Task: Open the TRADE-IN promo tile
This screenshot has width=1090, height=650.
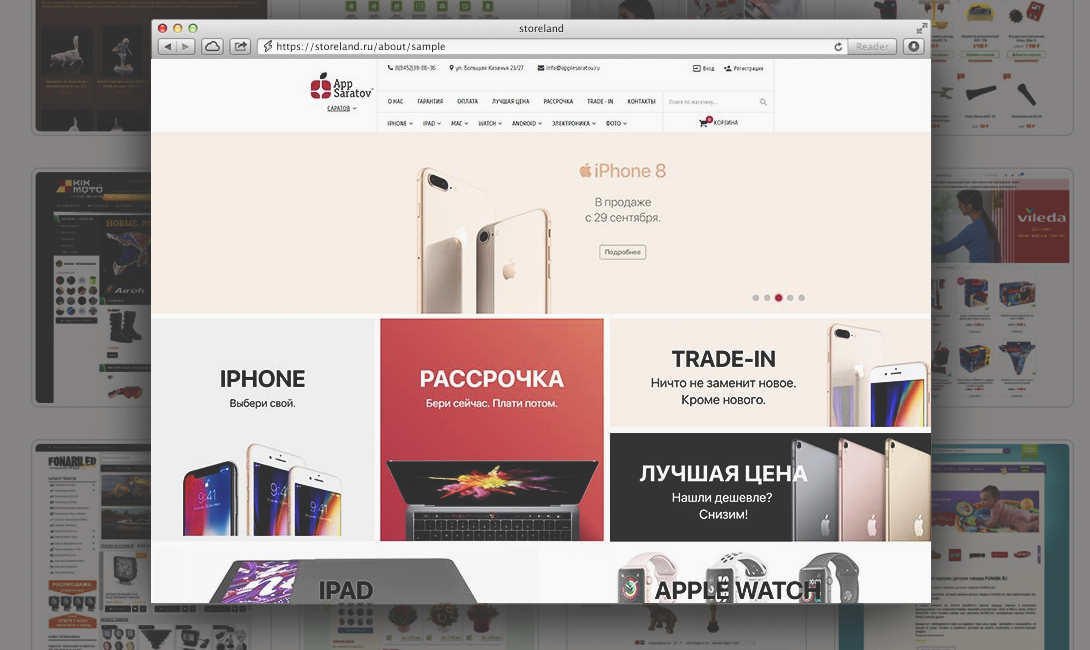Action: [x=770, y=373]
